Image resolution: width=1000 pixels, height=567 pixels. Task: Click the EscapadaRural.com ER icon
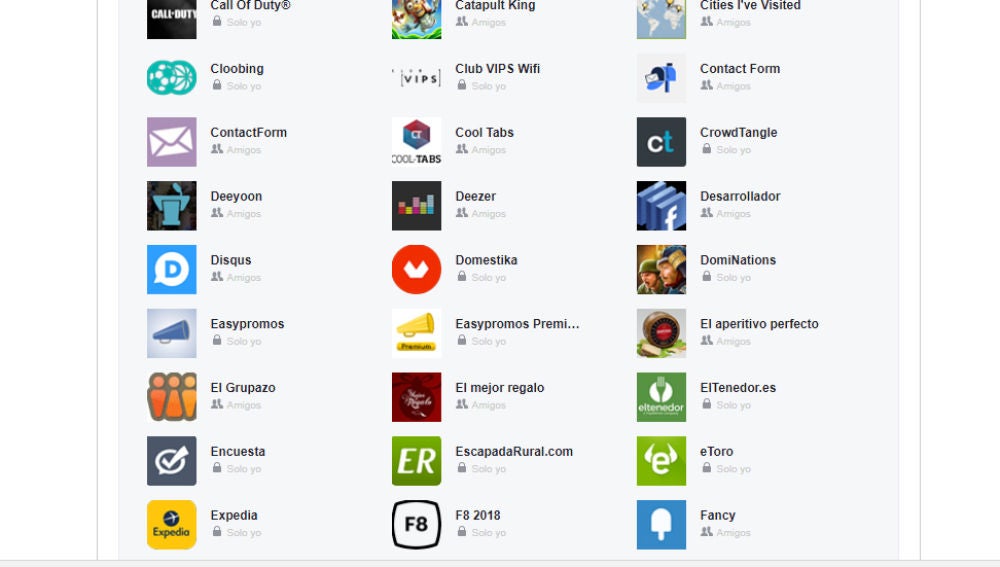[x=416, y=461]
